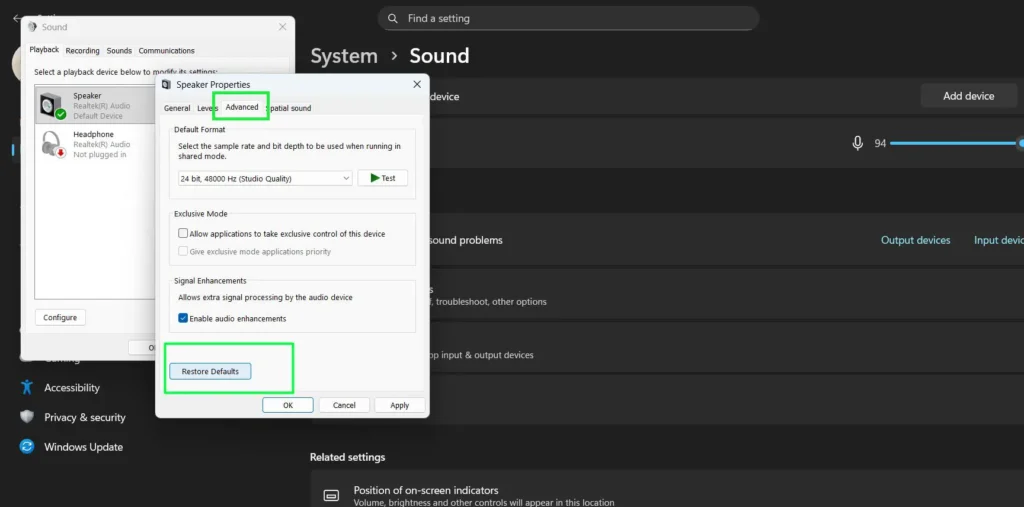
Task: Click the microphone input volume icon
Action: [x=857, y=143]
